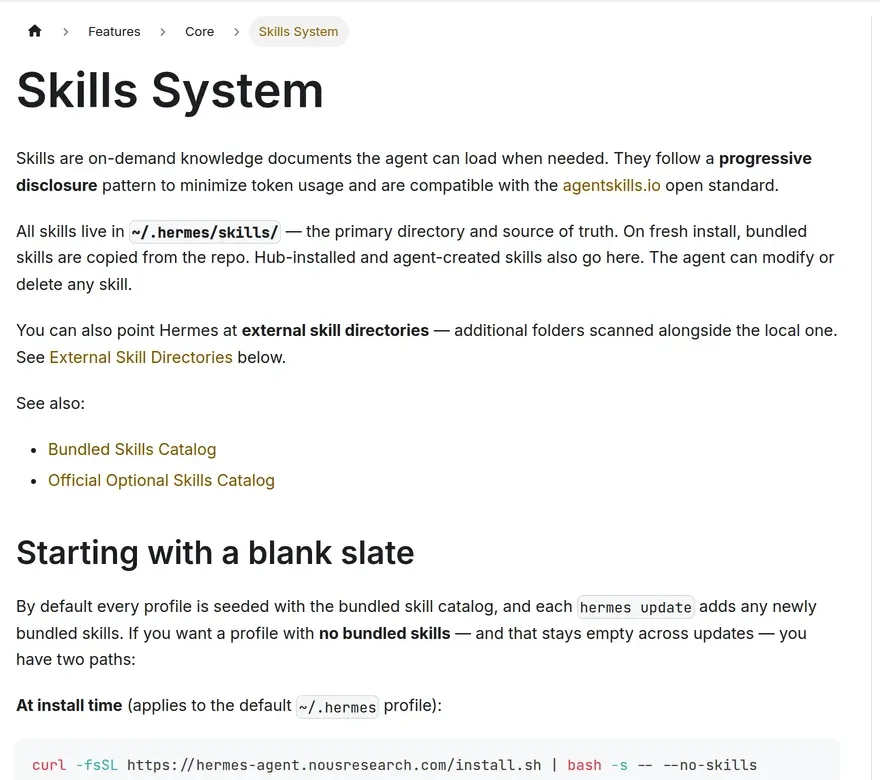Image resolution: width=880 pixels, height=780 pixels.
Task: Click the ~/.hermes/skills/ inline code
Action: 205,232
